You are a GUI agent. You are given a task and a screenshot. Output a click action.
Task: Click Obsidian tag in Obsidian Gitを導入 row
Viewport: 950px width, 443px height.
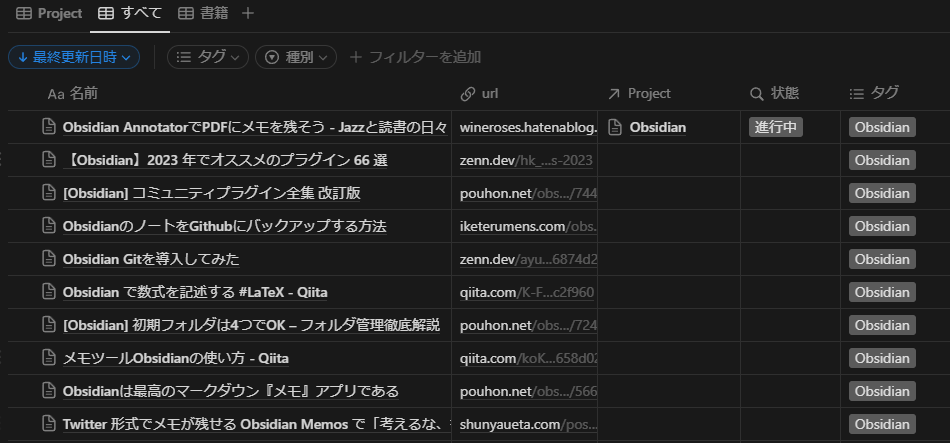(x=882, y=259)
